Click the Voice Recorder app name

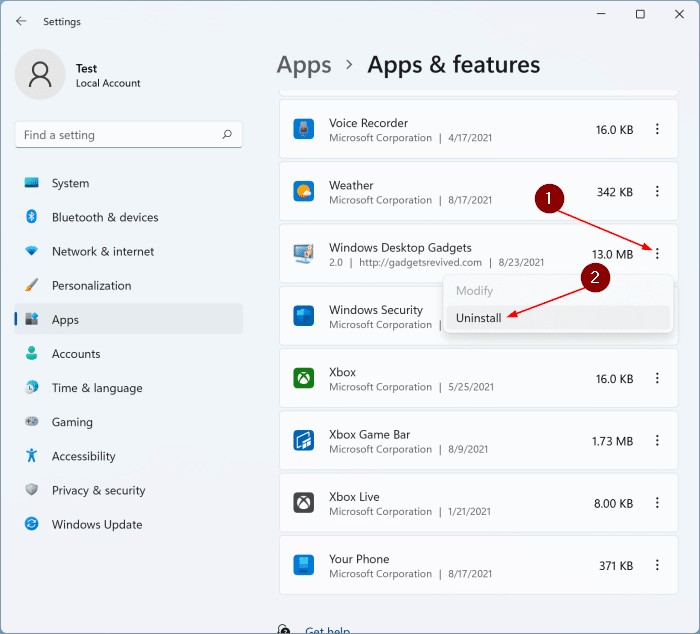click(368, 123)
